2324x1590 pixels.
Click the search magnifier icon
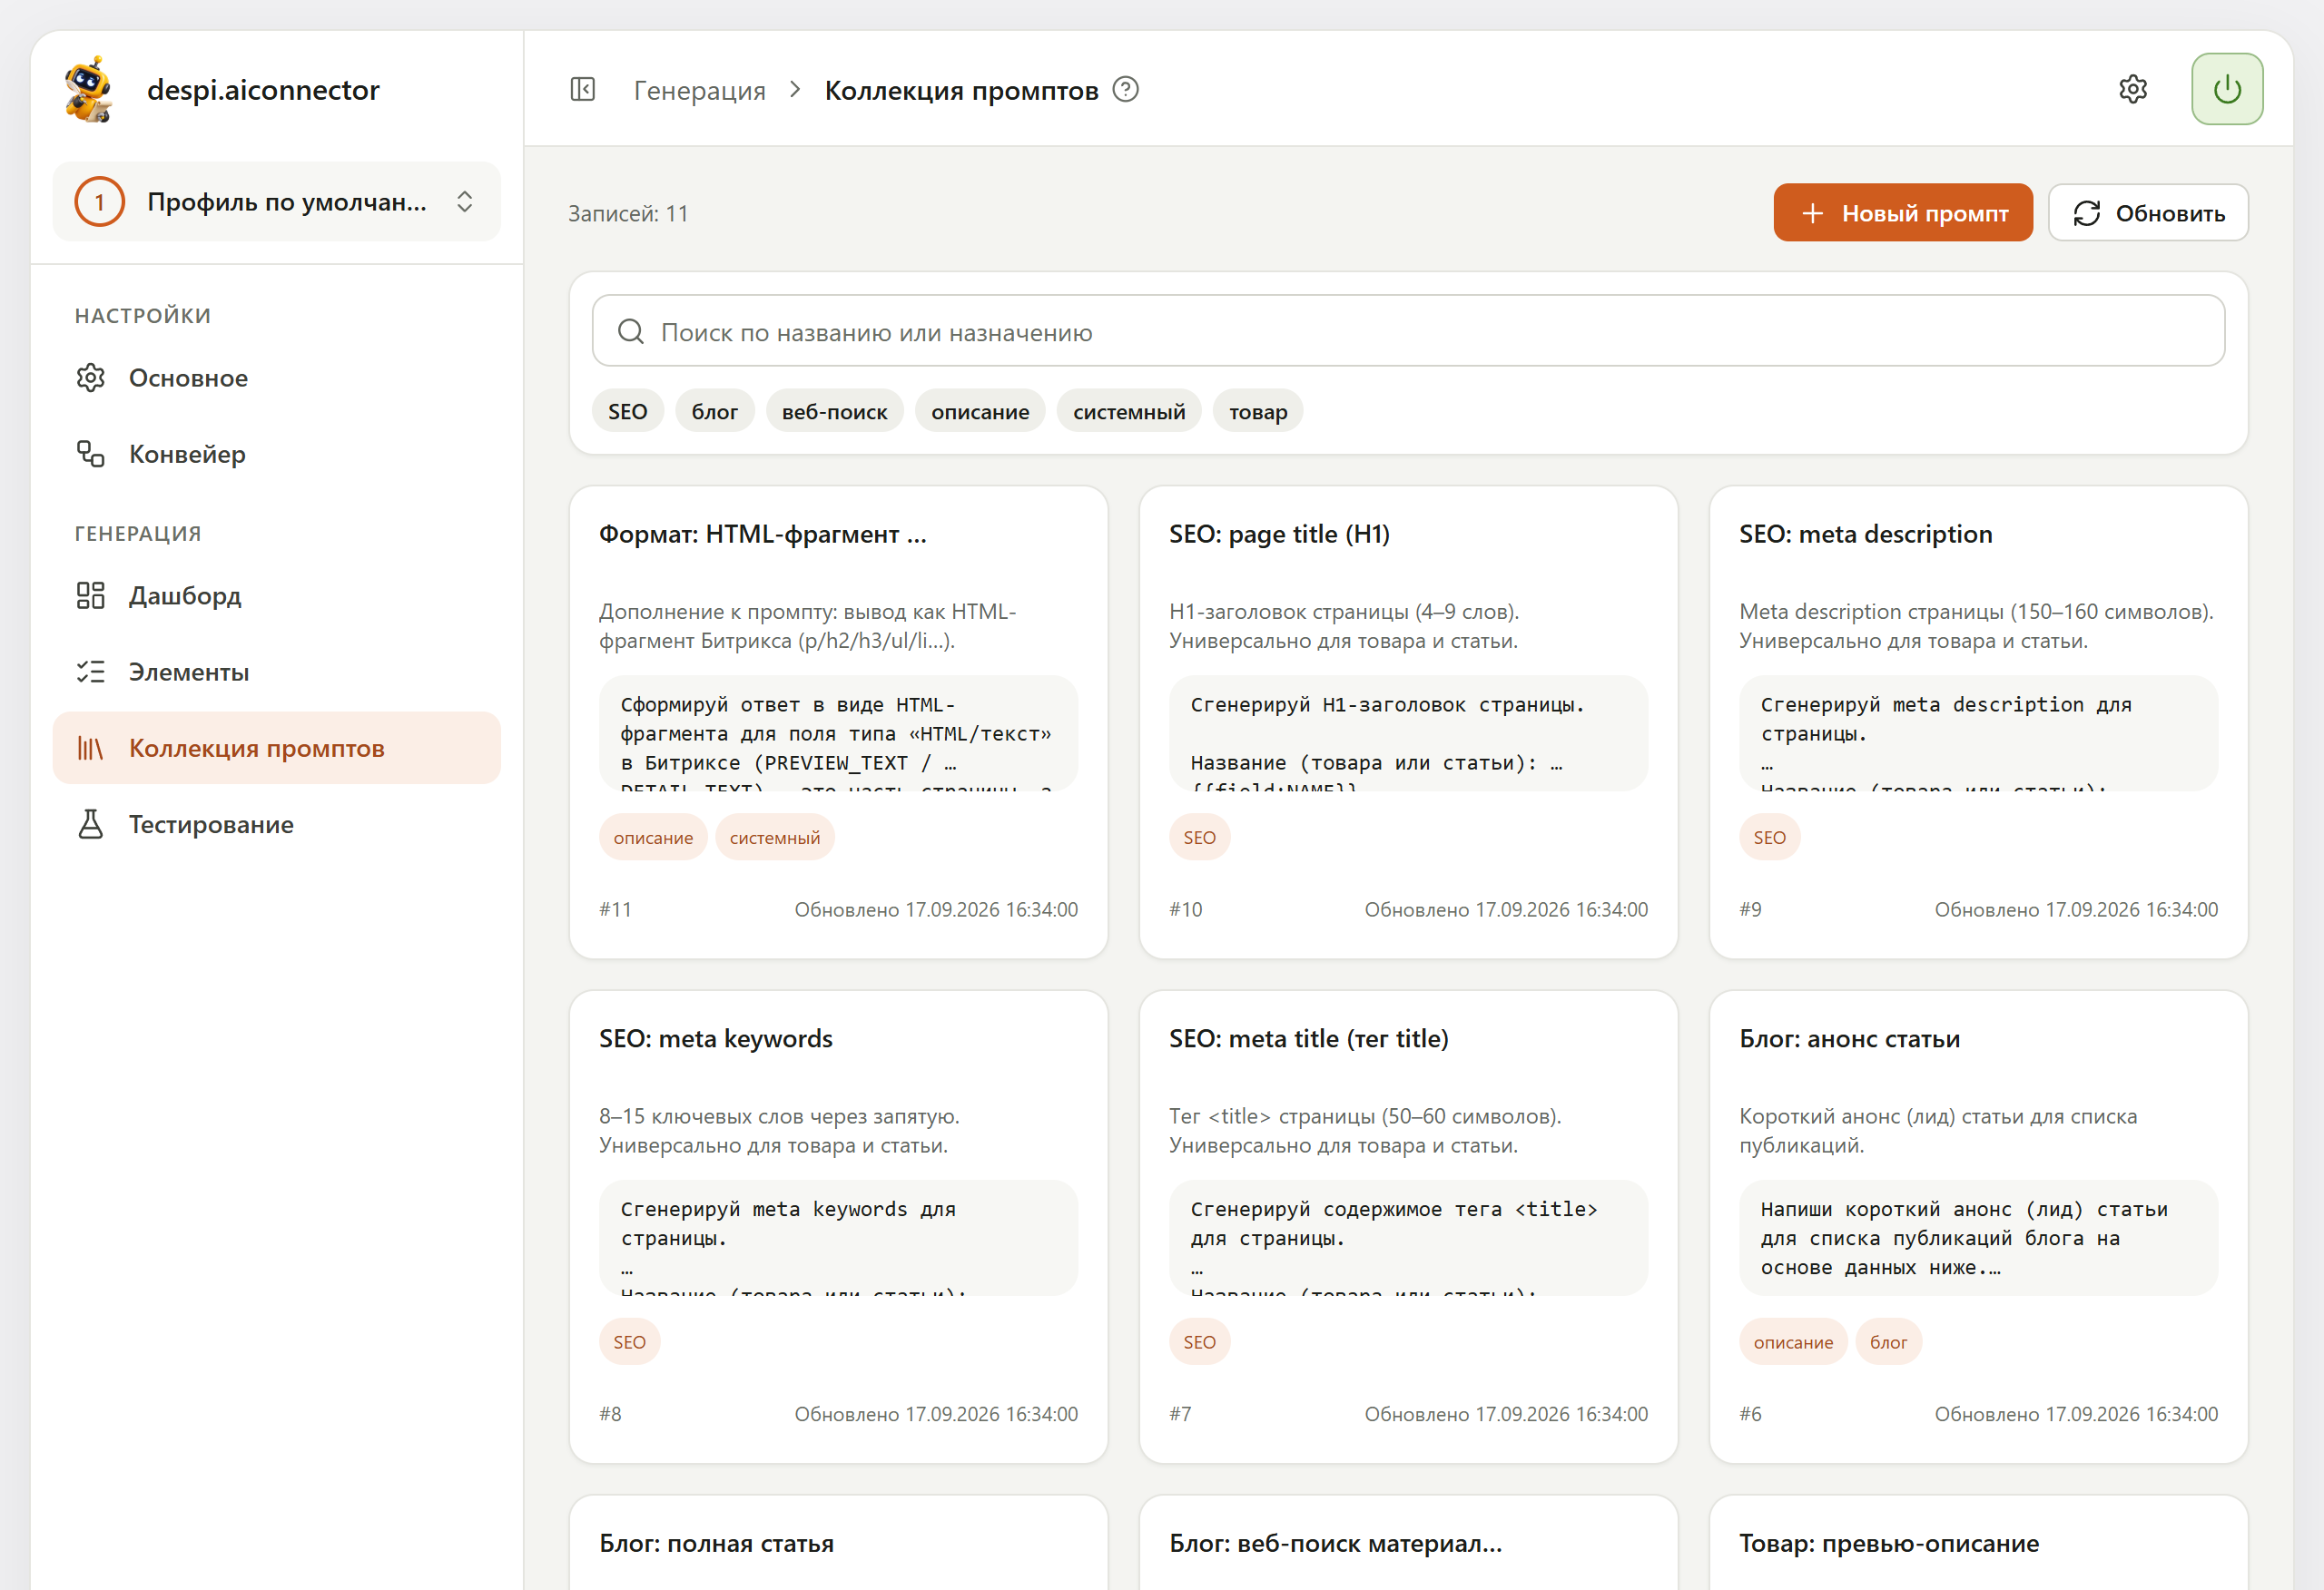coord(631,331)
